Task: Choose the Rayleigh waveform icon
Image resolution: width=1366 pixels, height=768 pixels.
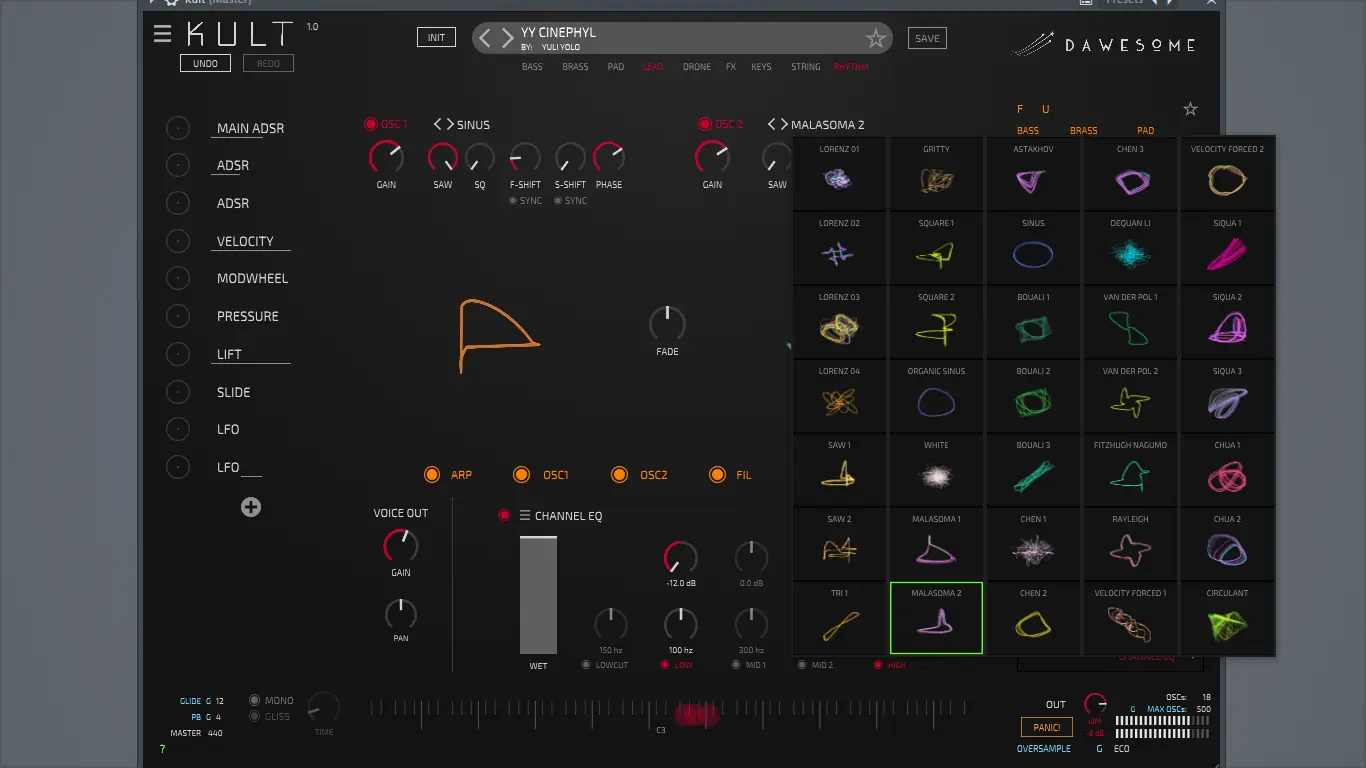Action: [x=1130, y=550]
